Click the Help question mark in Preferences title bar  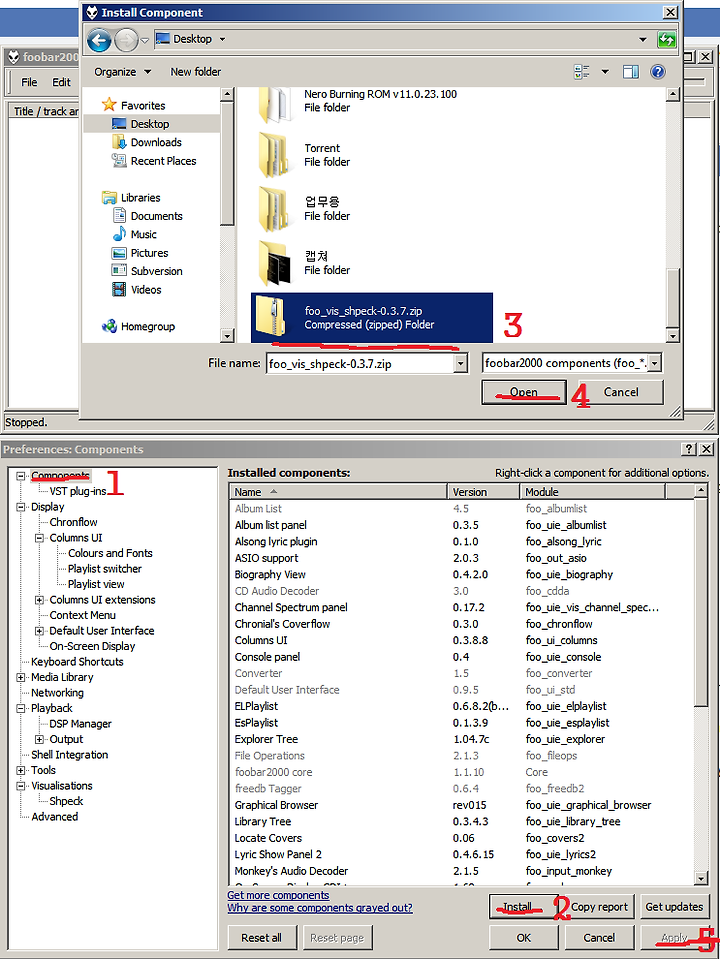[x=689, y=449]
